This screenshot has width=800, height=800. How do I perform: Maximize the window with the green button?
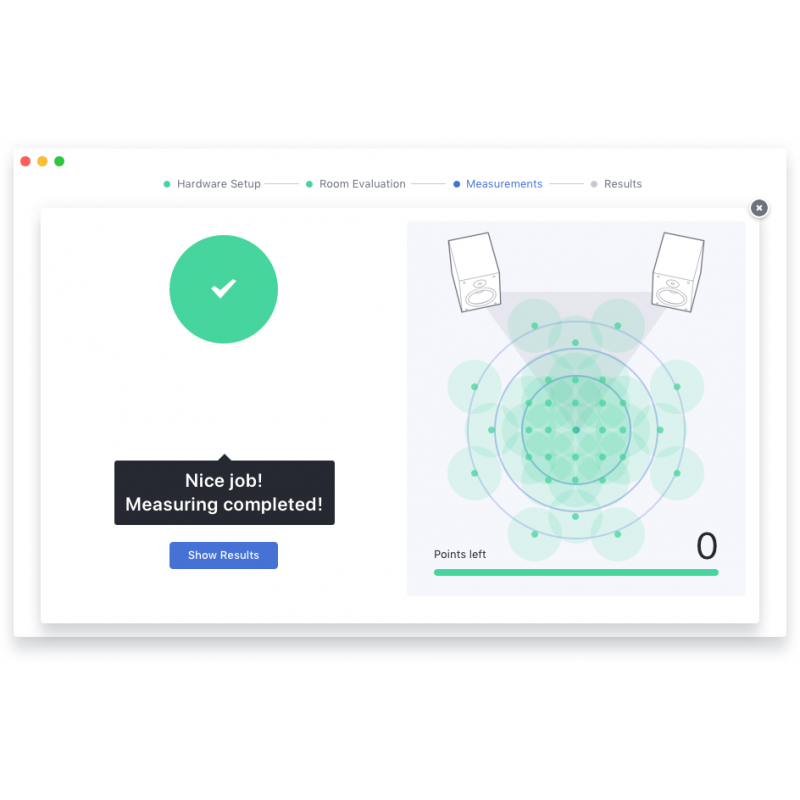point(59,161)
